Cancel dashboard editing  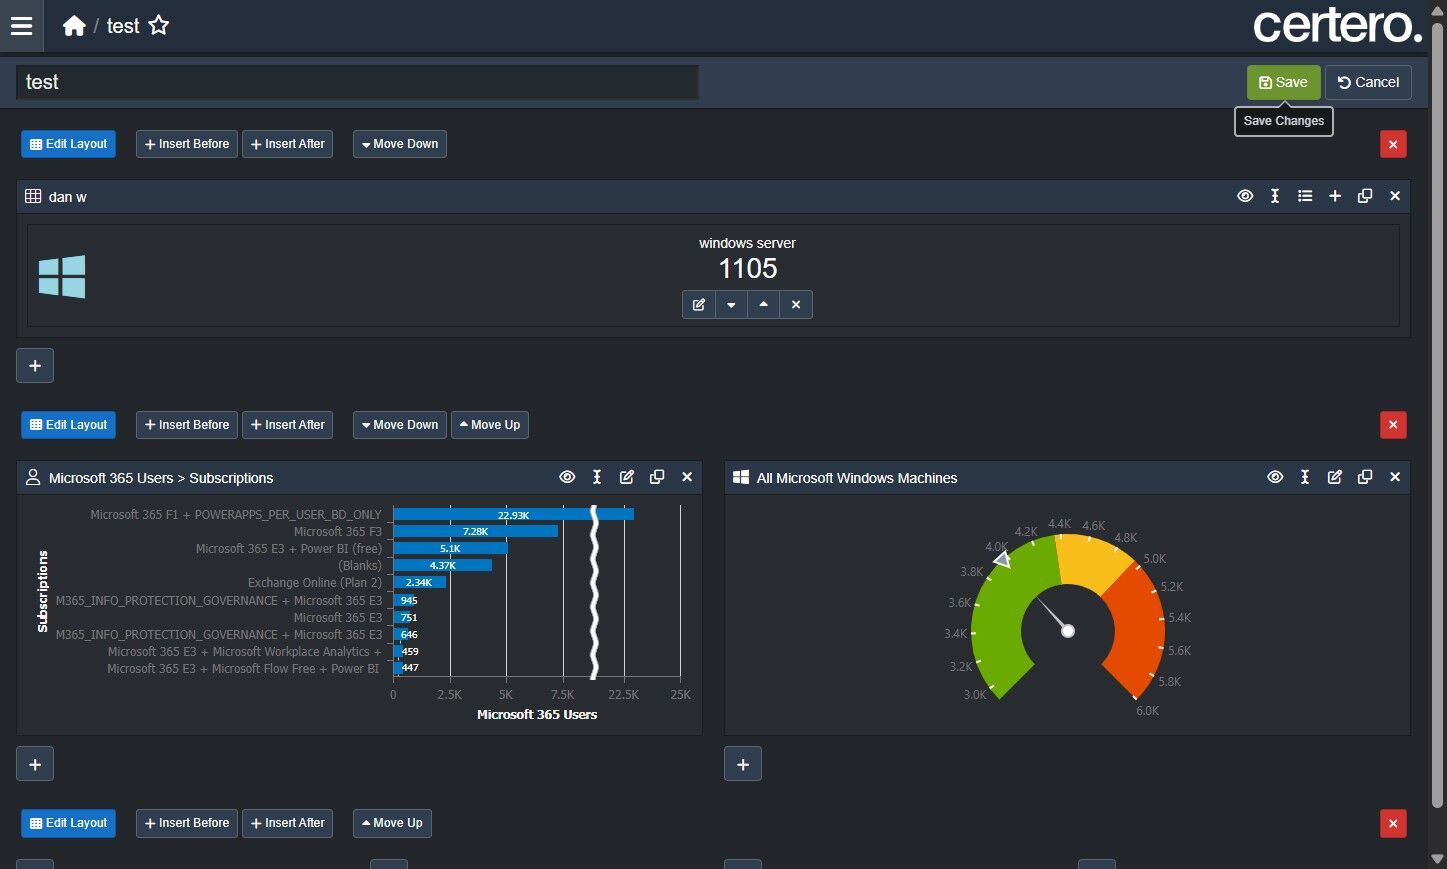(1368, 82)
